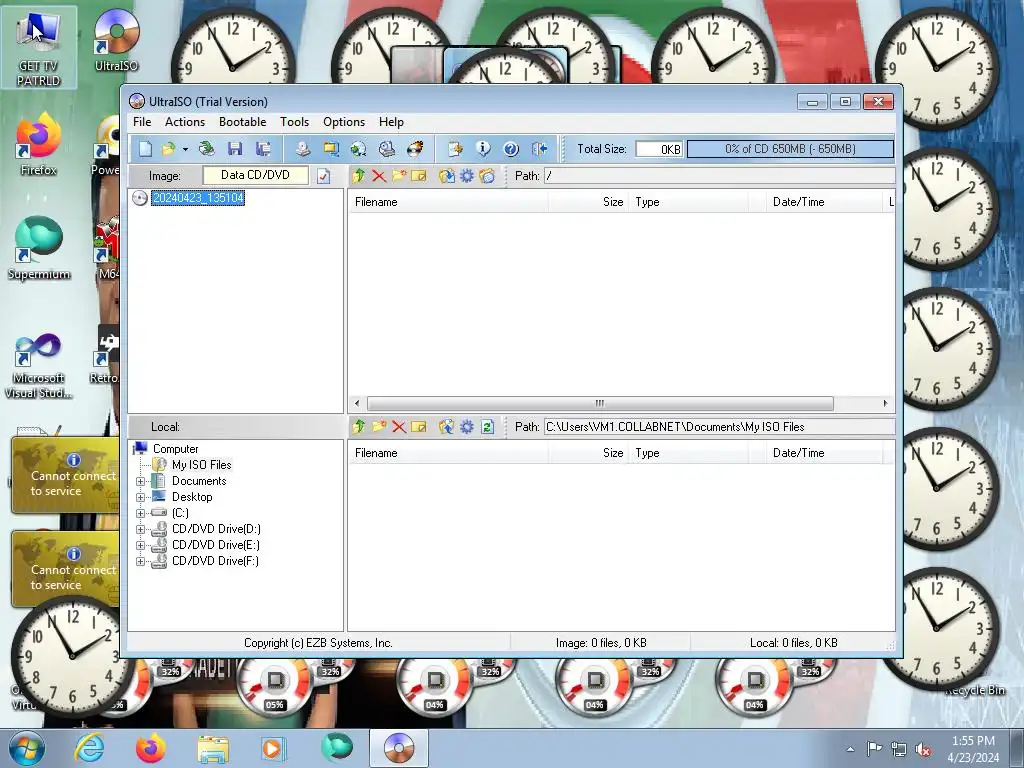Expand the CD/DVD Drive(E:) node

pos(140,545)
